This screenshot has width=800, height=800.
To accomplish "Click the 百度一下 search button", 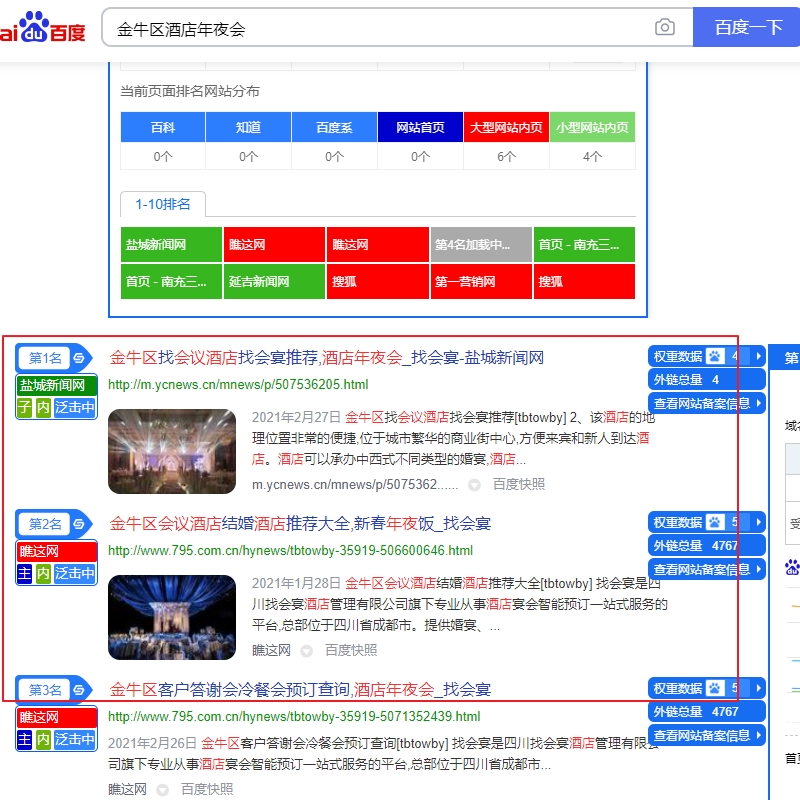I will point(747,27).
